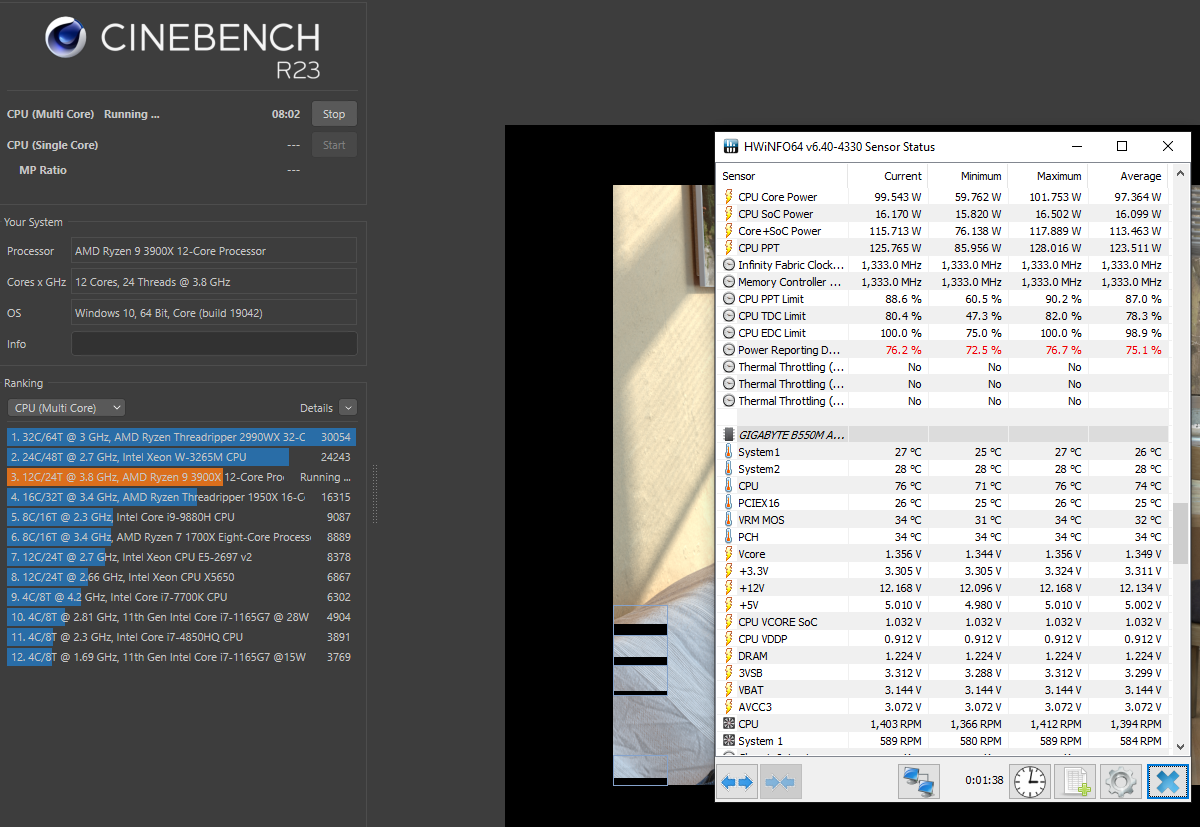Click the clock icon beside Infinity Fabric Clock
The width and height of the screenshot is (1200, 827).
pos(728,265)
